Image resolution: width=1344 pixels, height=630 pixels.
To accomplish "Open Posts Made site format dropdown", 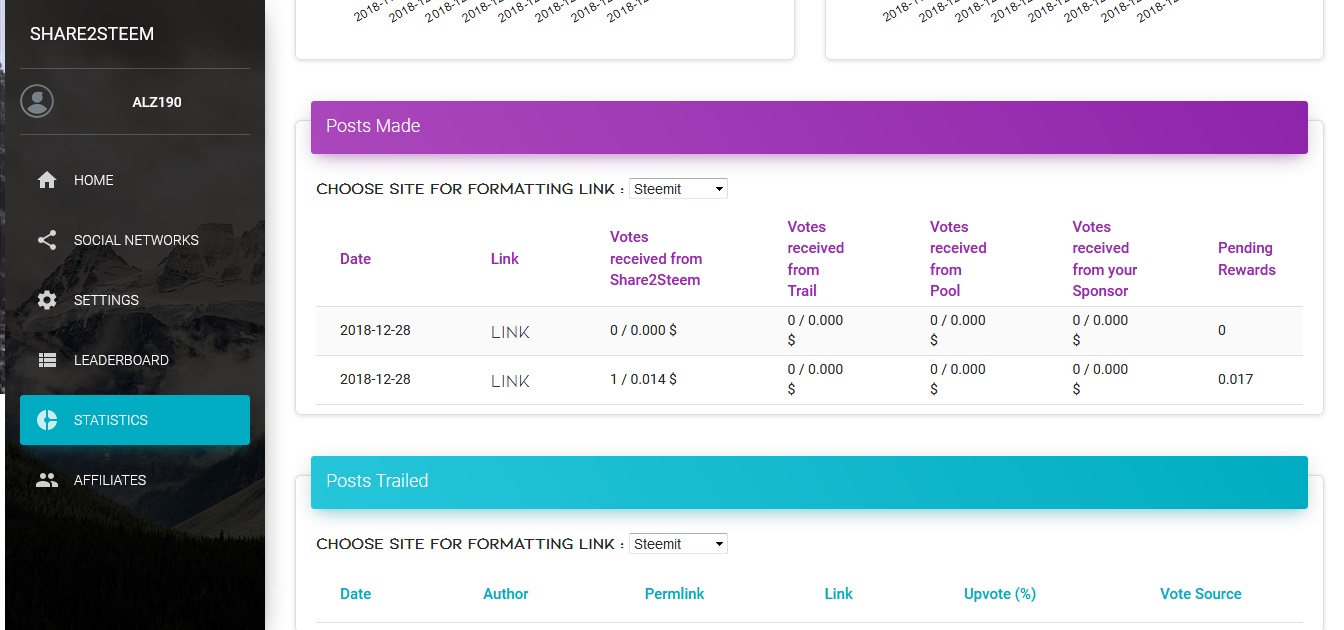I will pos(678,189).
